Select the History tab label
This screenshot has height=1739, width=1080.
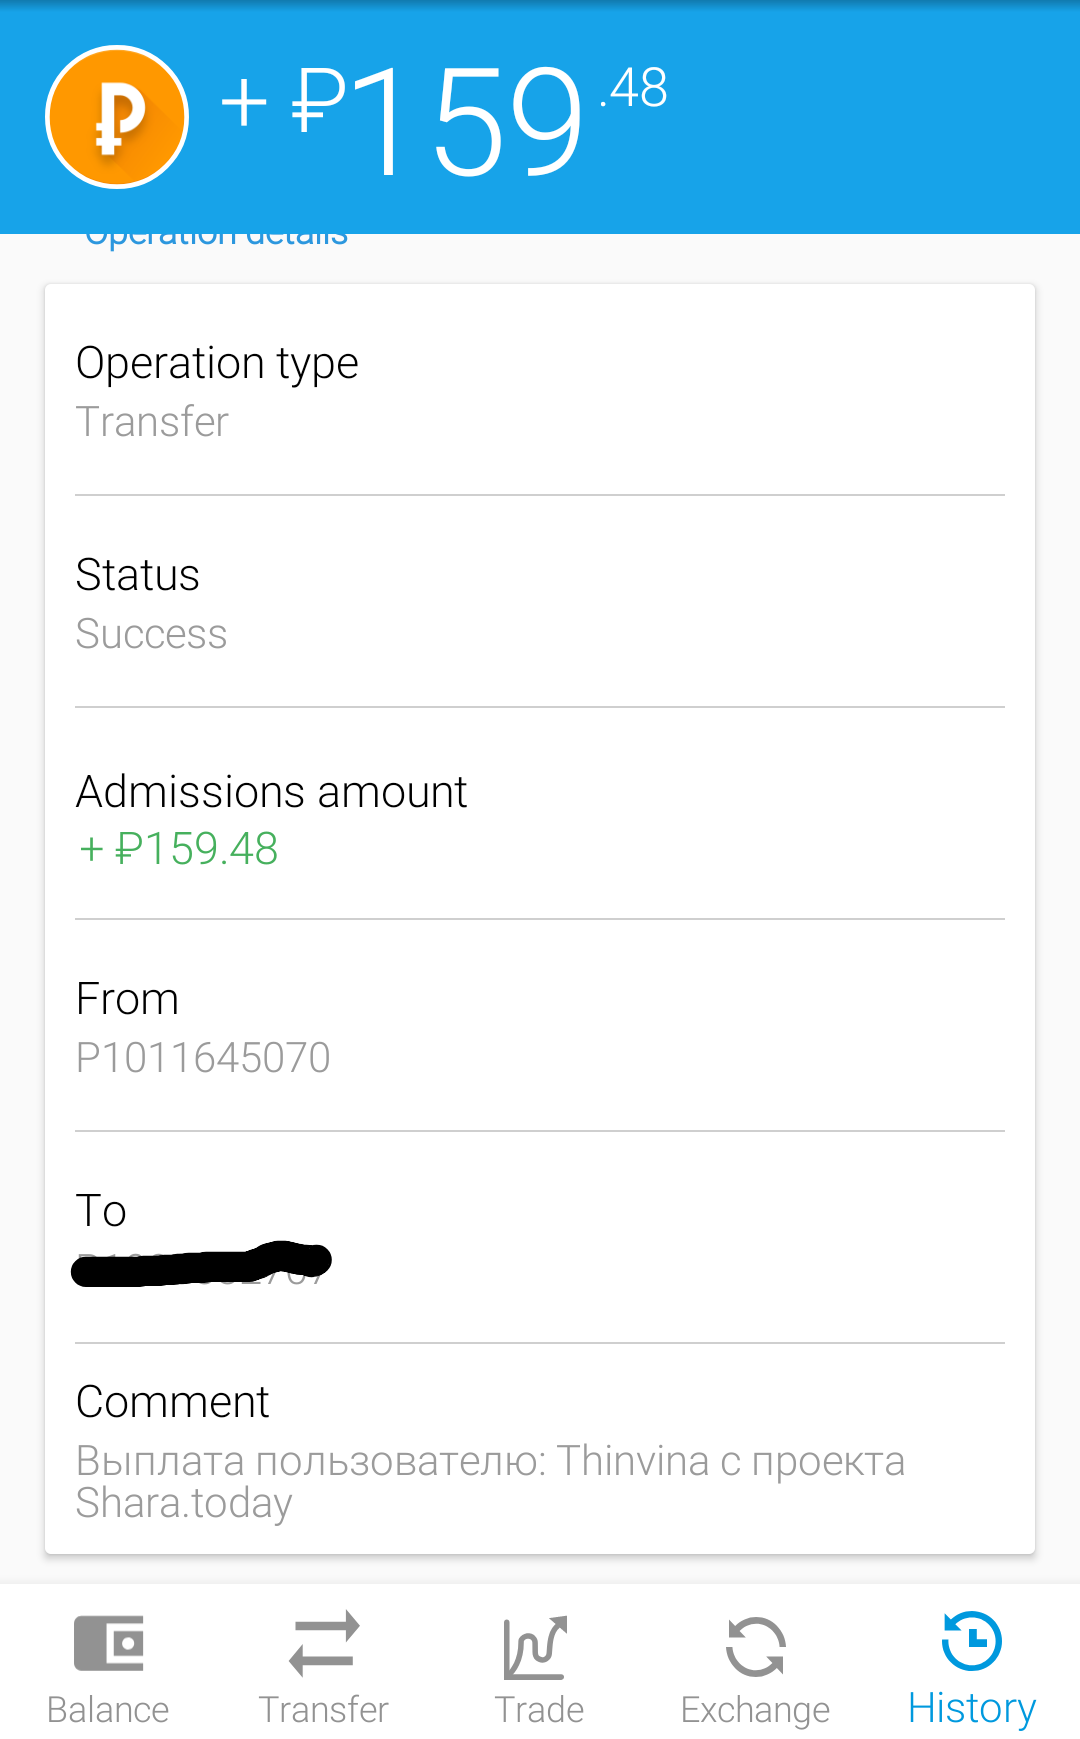point(972,1708)
